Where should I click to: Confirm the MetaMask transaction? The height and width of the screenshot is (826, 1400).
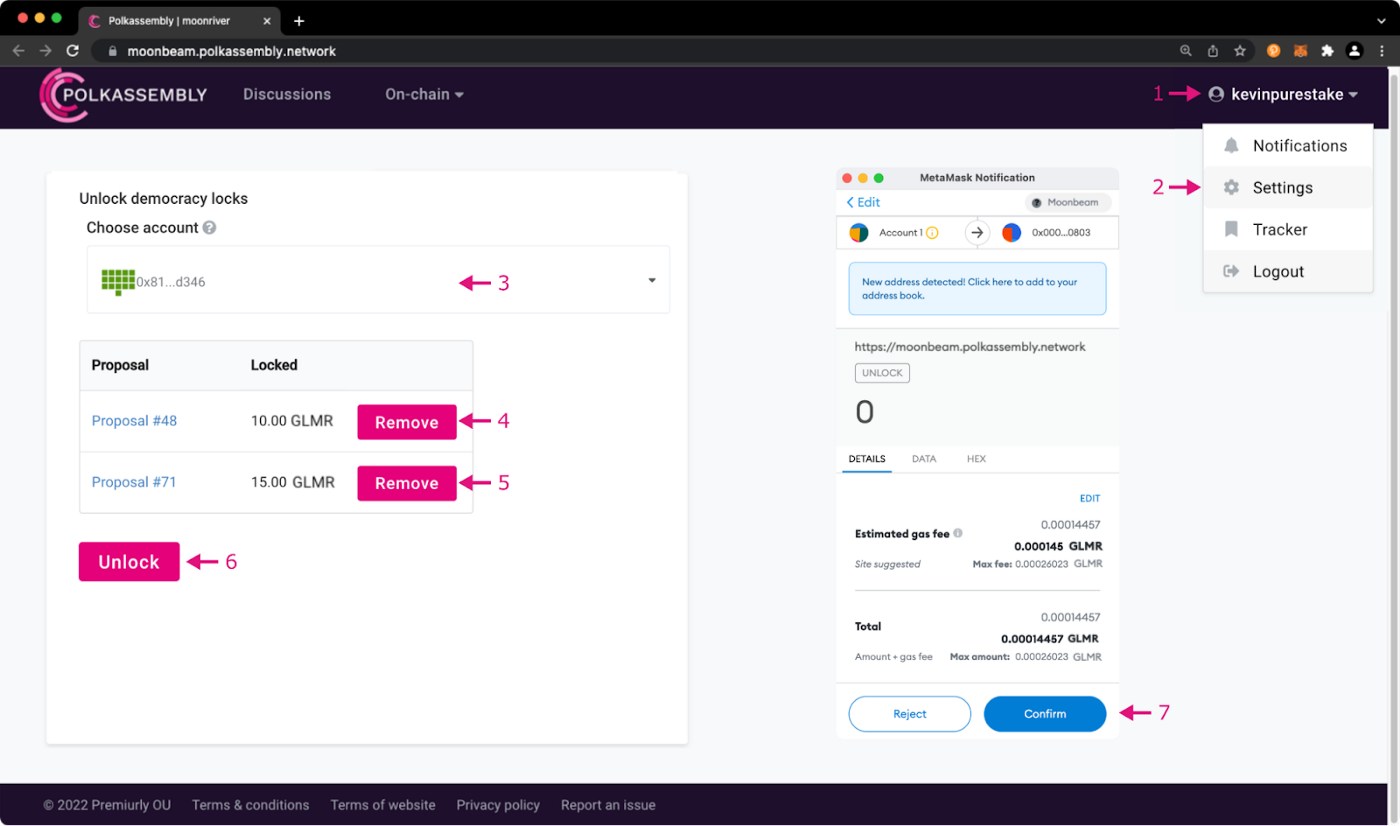[x=1045, y=714]
